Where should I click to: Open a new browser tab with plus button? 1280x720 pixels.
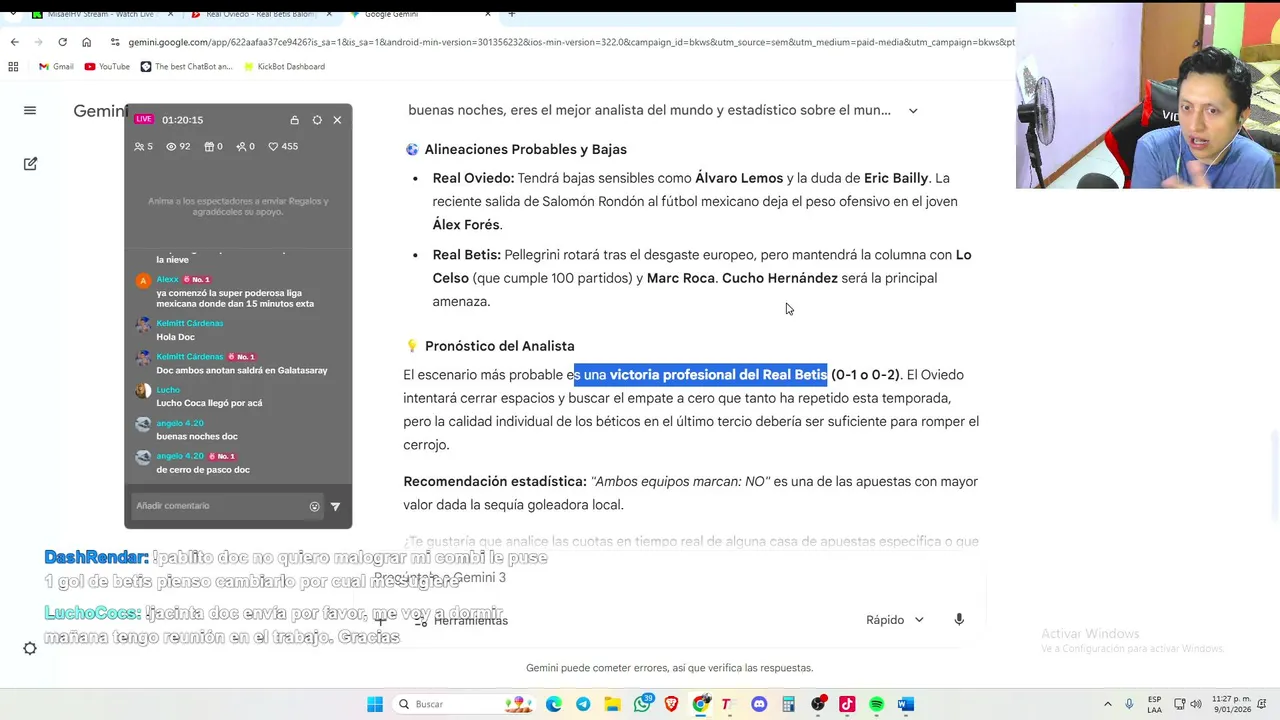coord(511,14)
